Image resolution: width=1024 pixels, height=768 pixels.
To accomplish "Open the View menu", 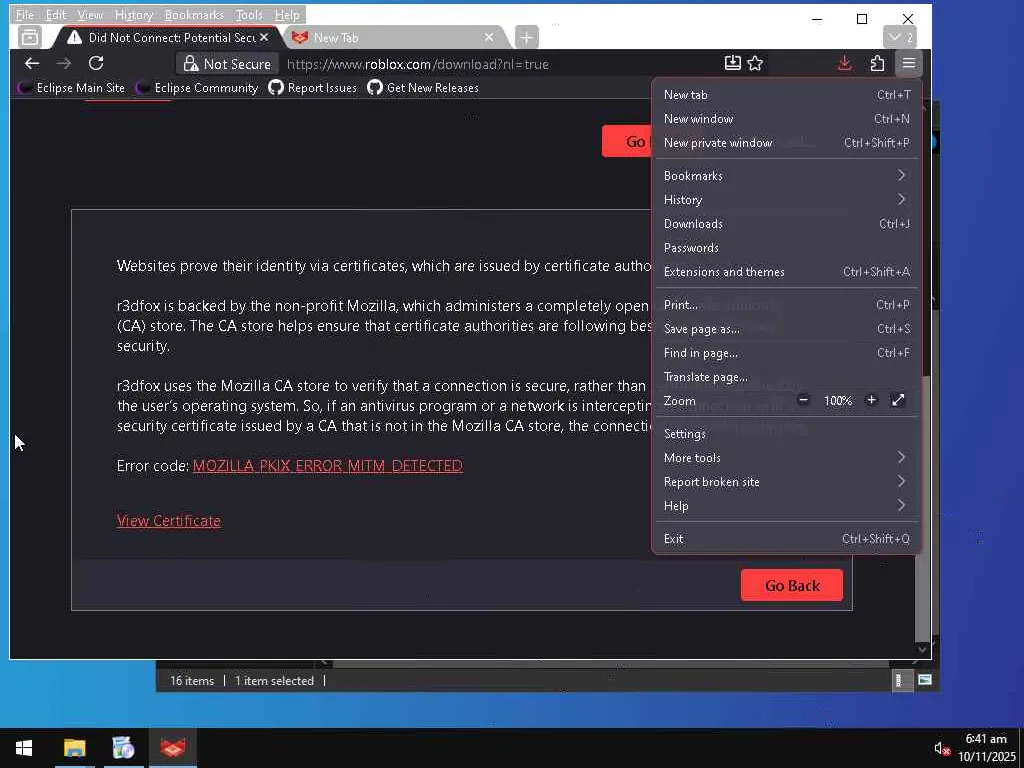I will (90, 14).
